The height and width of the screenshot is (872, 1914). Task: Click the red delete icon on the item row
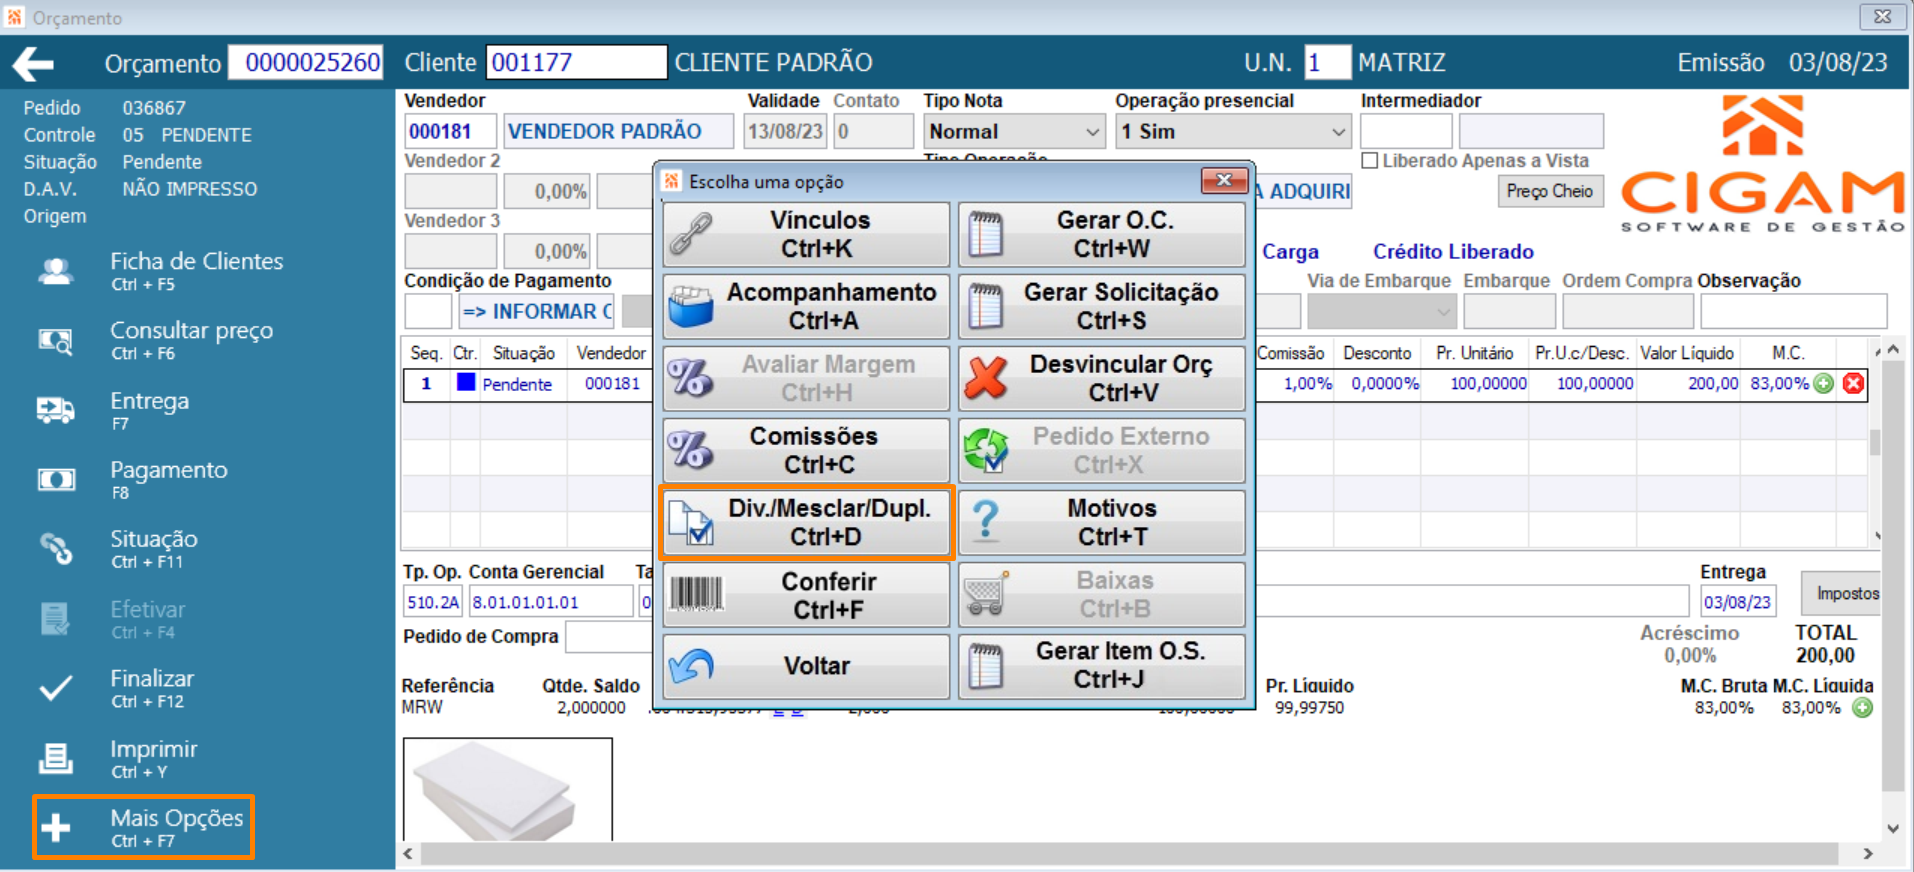point(1853,384)
